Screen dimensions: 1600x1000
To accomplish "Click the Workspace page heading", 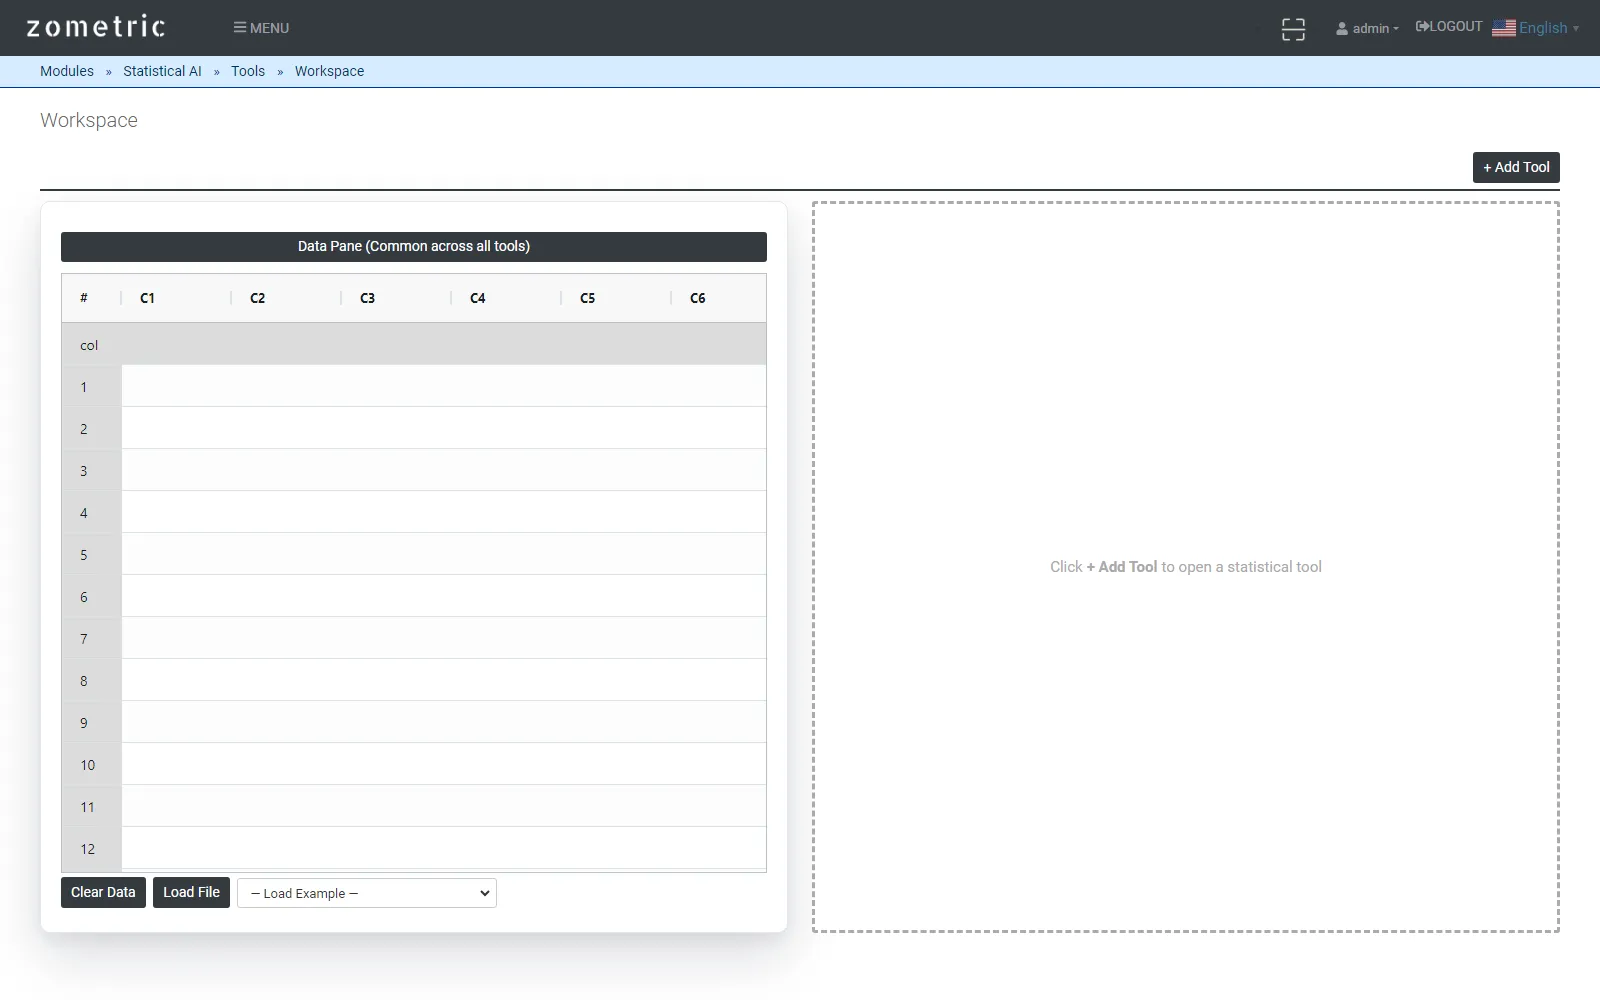I will (x=89, y=120).
